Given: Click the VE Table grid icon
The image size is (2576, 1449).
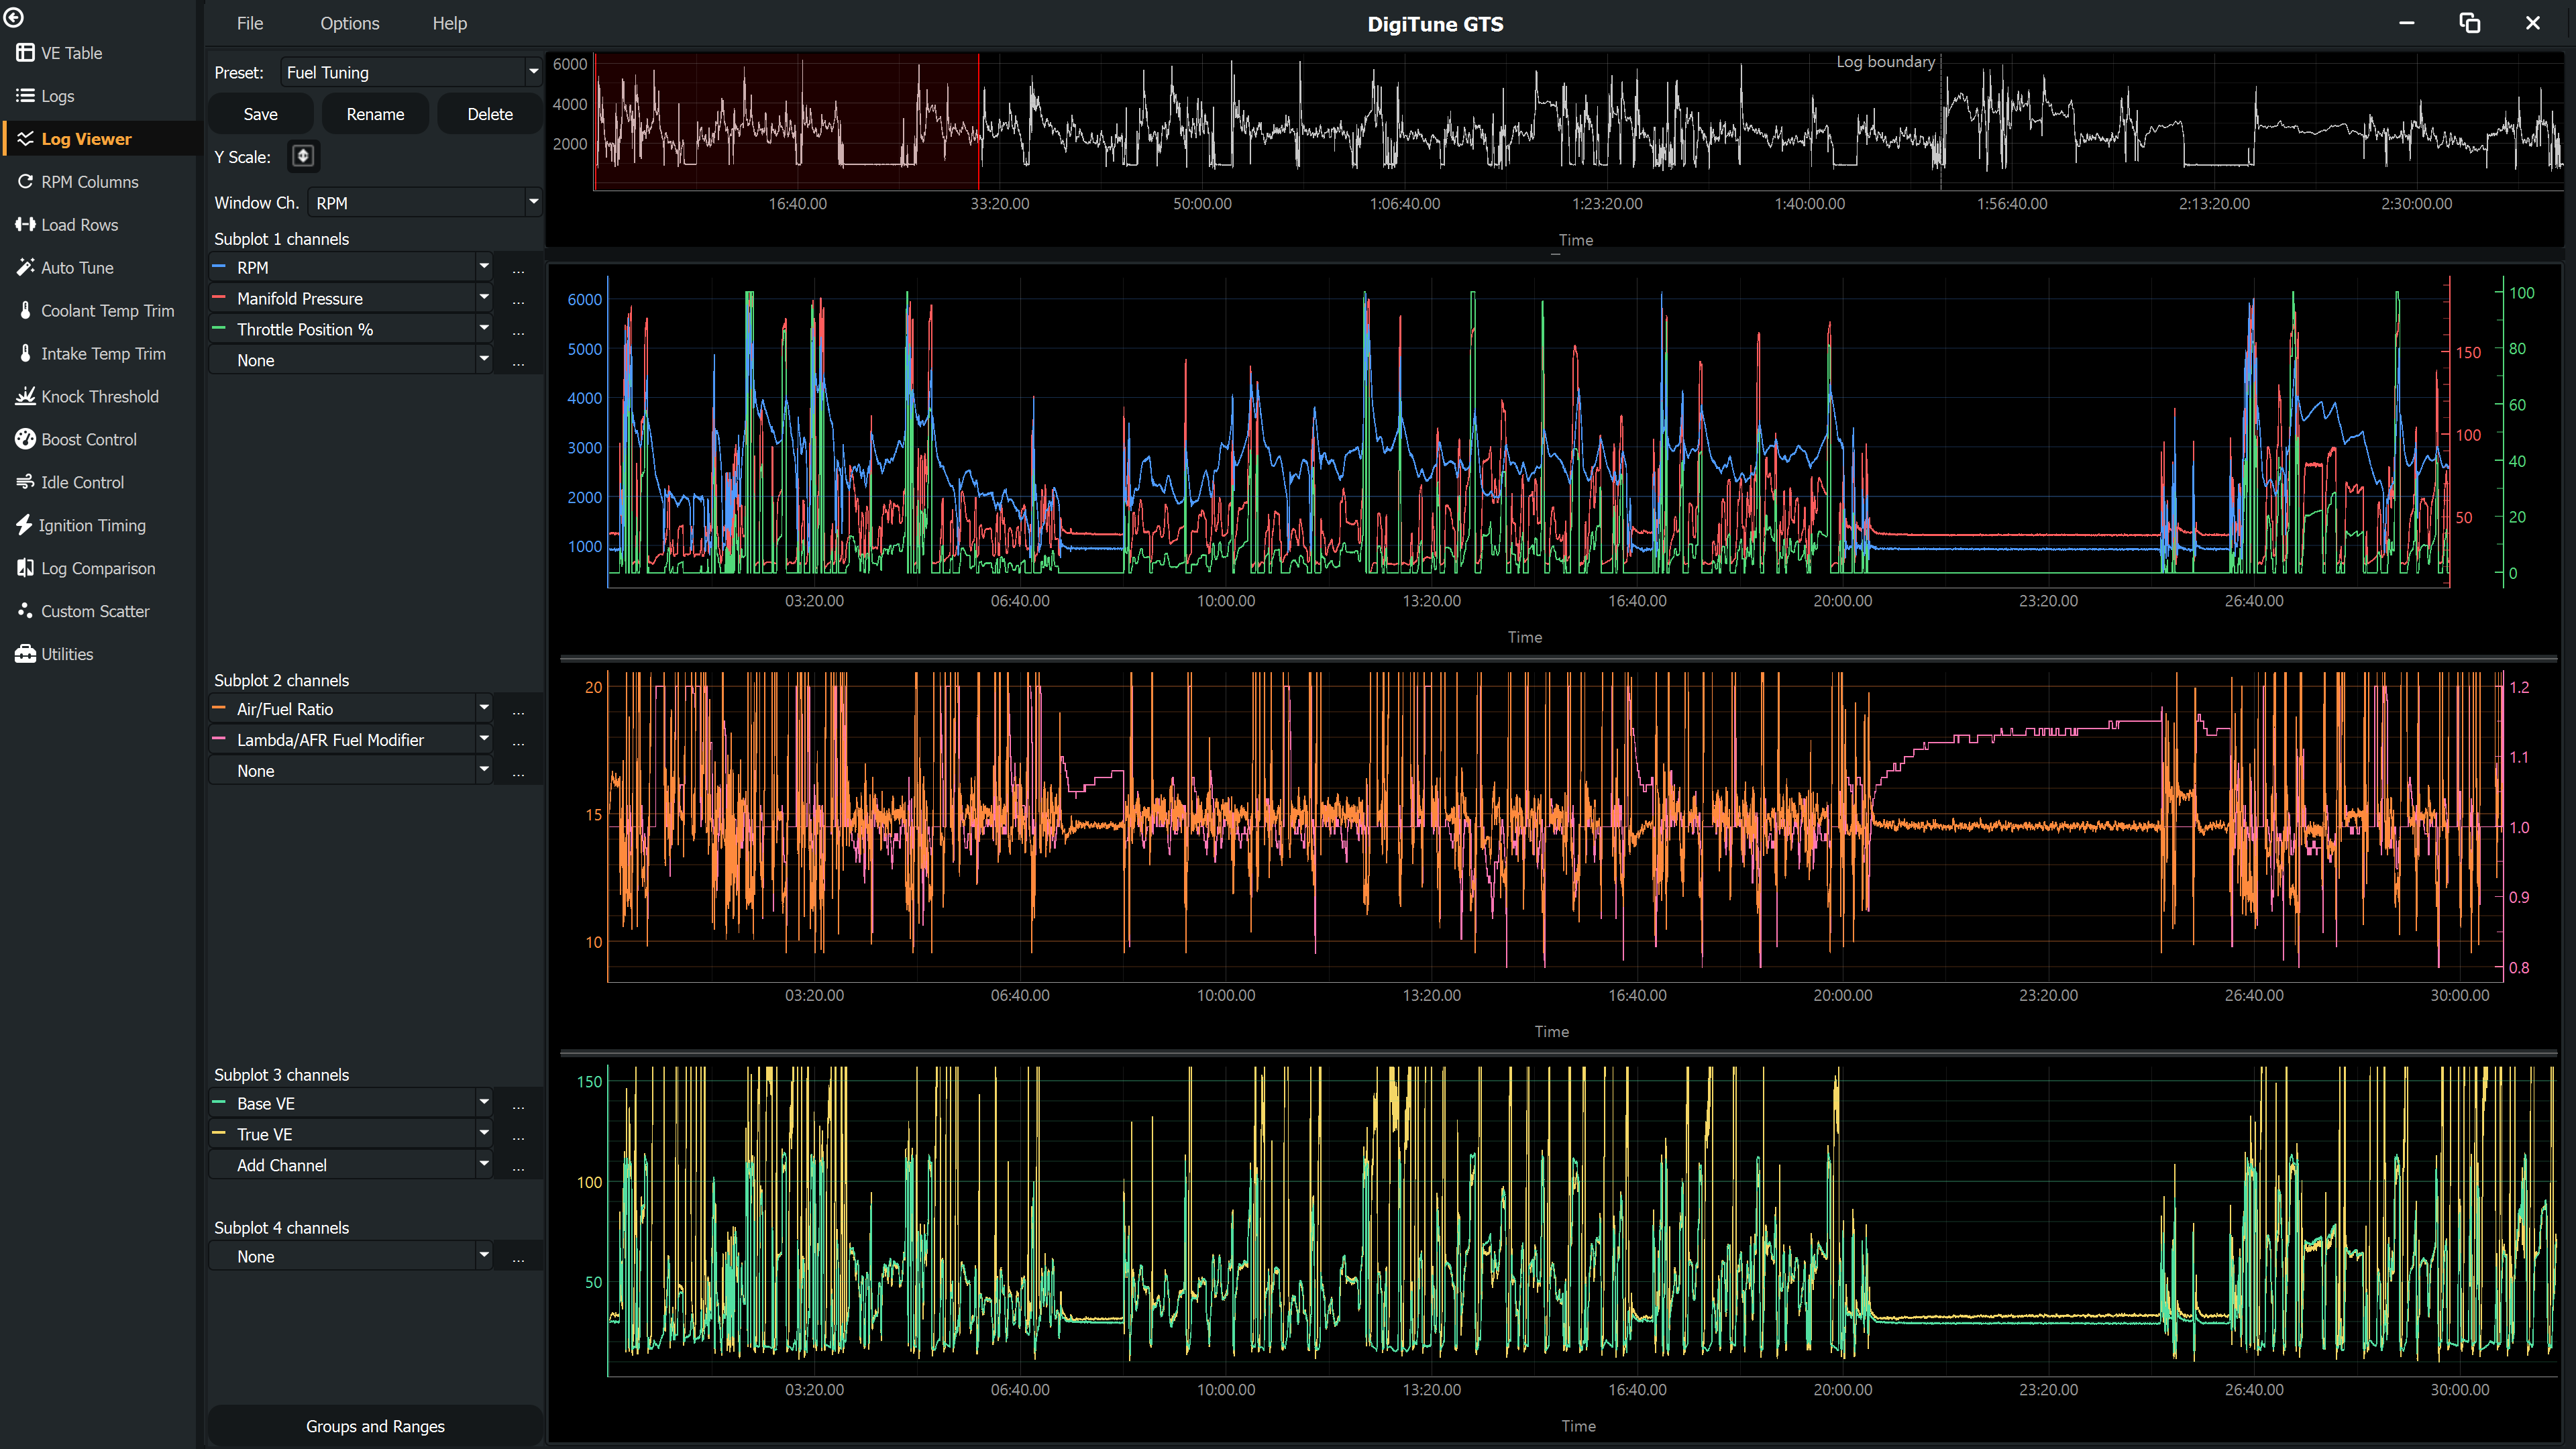Looking at the screenshot, I should tap(25, 53).
